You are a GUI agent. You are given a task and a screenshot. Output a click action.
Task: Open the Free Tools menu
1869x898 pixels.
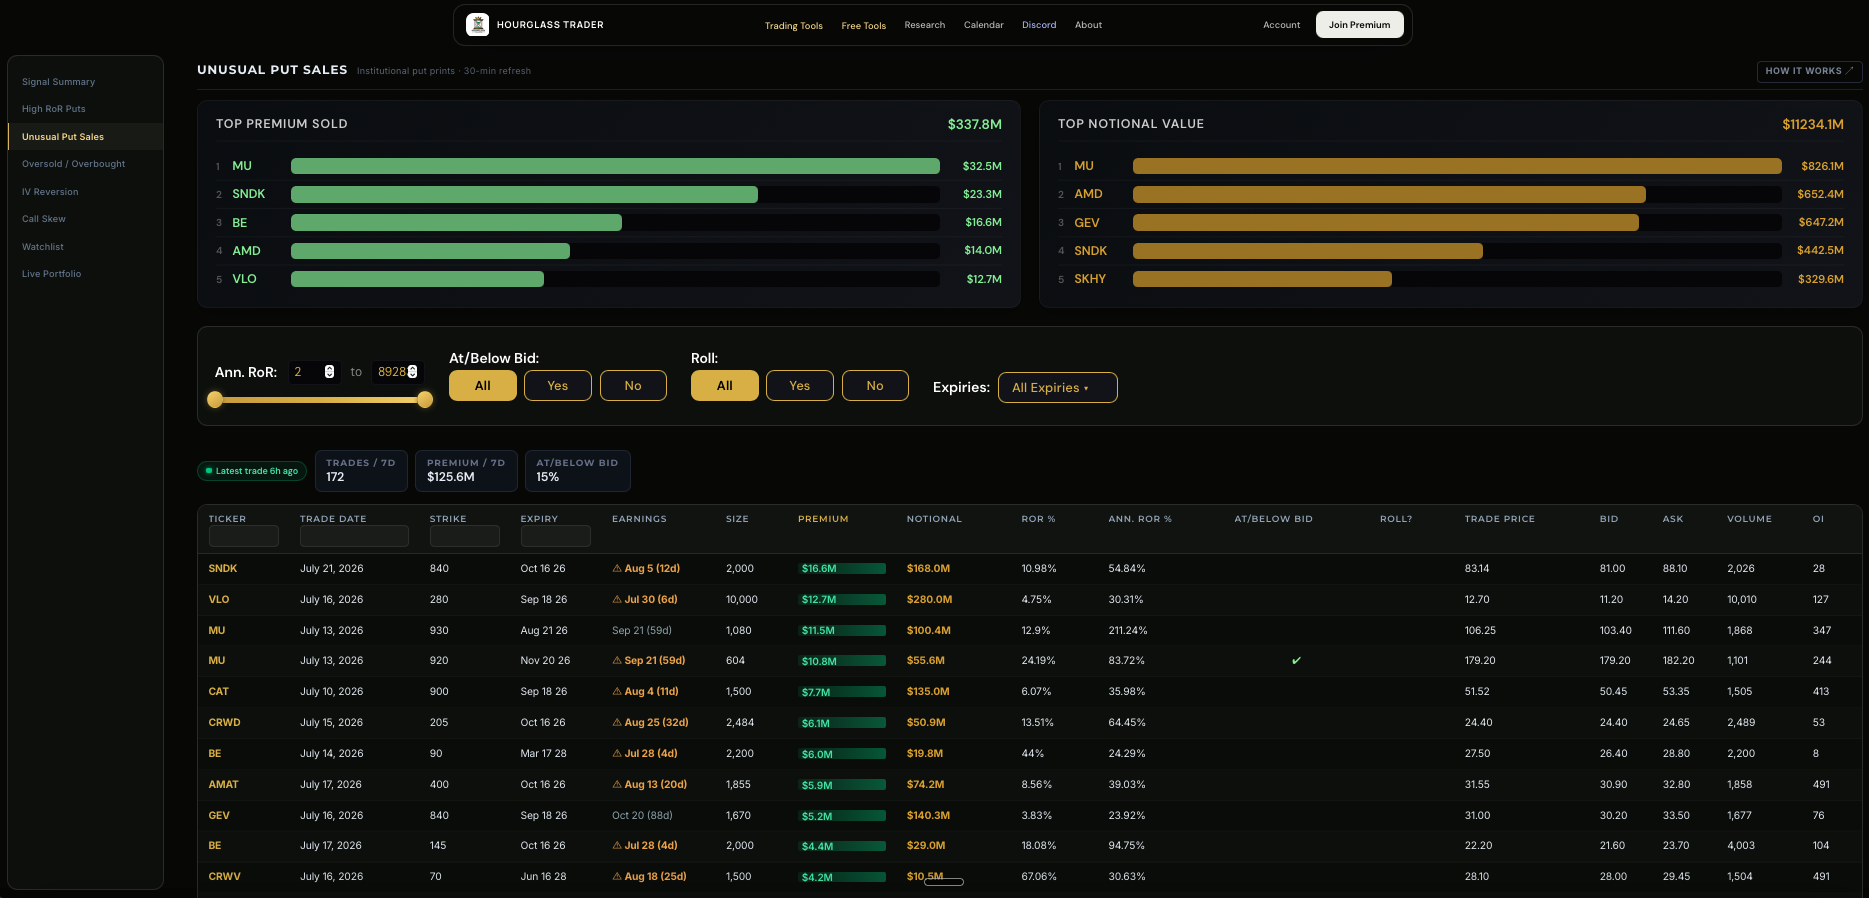[864, 26]
